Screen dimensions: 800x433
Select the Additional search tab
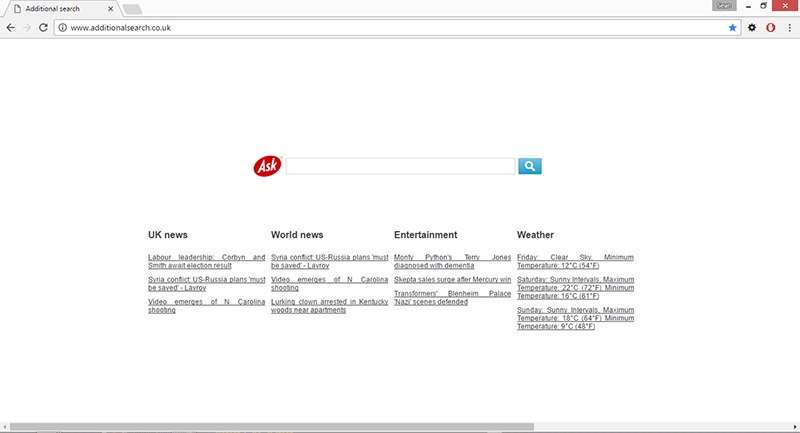(x=61, y=9)
